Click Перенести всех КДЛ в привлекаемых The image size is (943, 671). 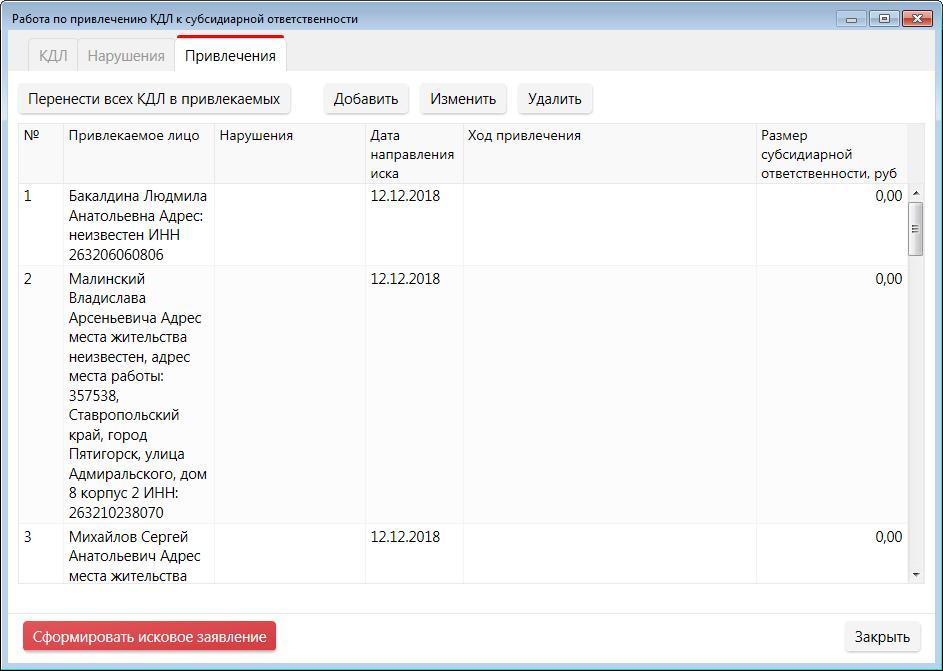pyautogui.click(x=154, y=99)
